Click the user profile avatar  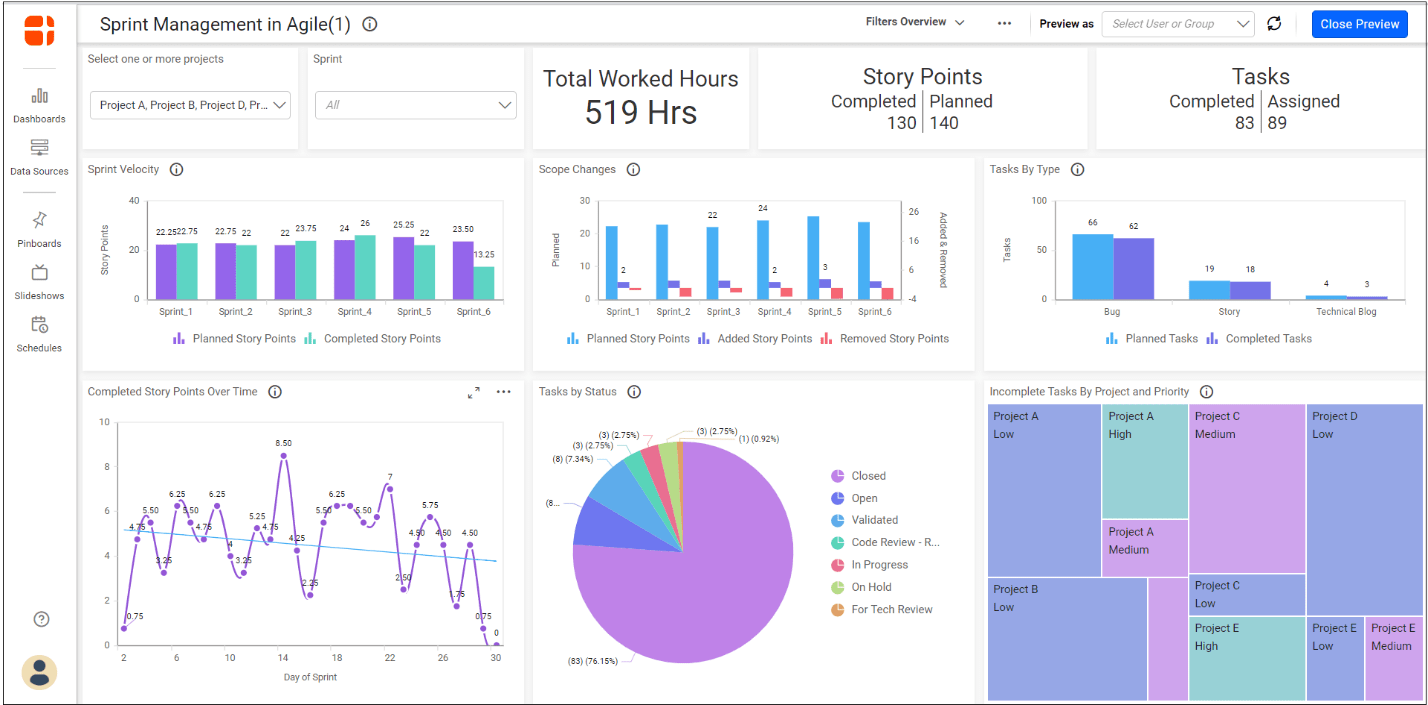tap(39, 672)
